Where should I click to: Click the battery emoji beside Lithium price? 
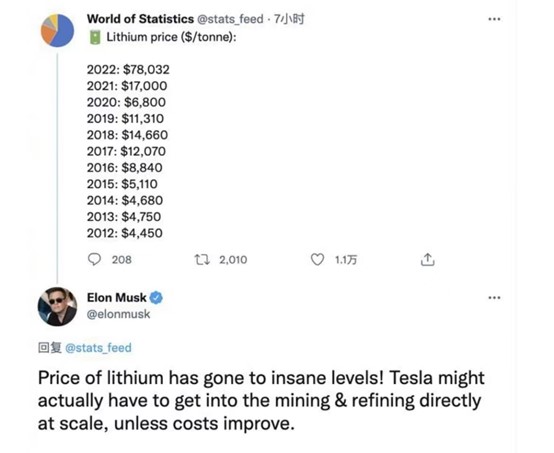tap(95, 37)
